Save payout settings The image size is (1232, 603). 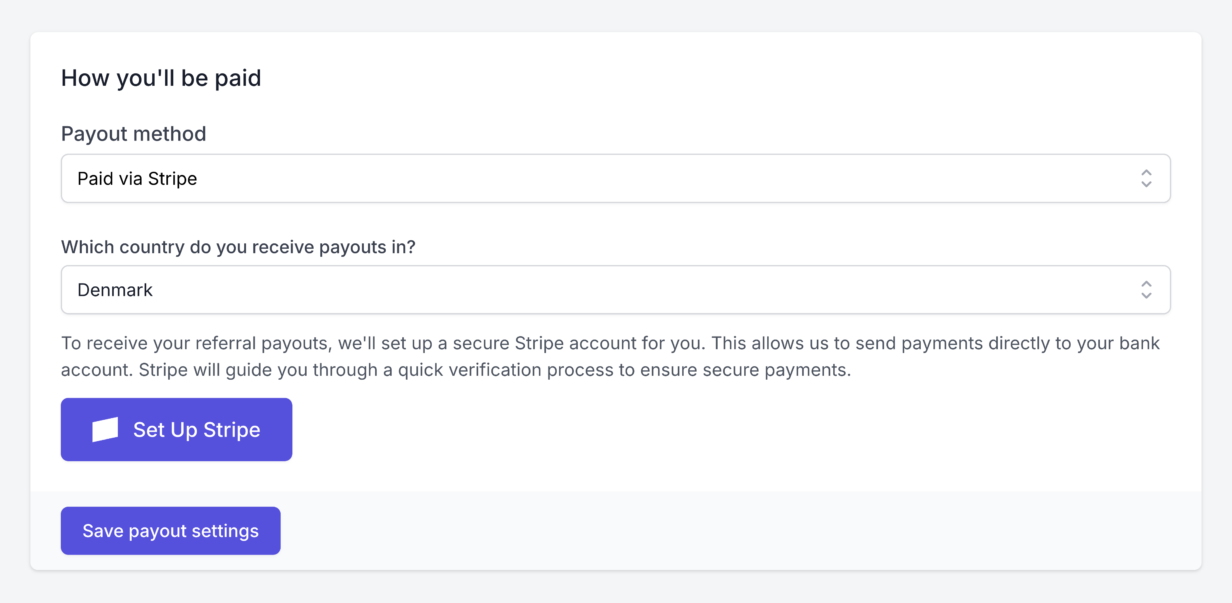[x=171, y=531]
